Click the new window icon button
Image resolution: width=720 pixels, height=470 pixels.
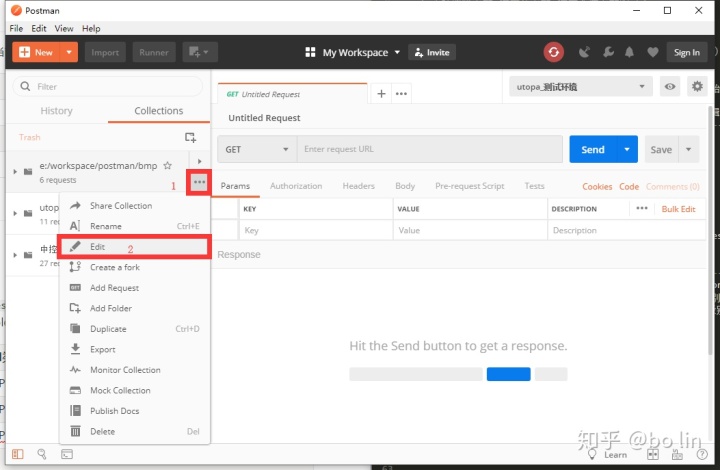(x=199, y=52)
